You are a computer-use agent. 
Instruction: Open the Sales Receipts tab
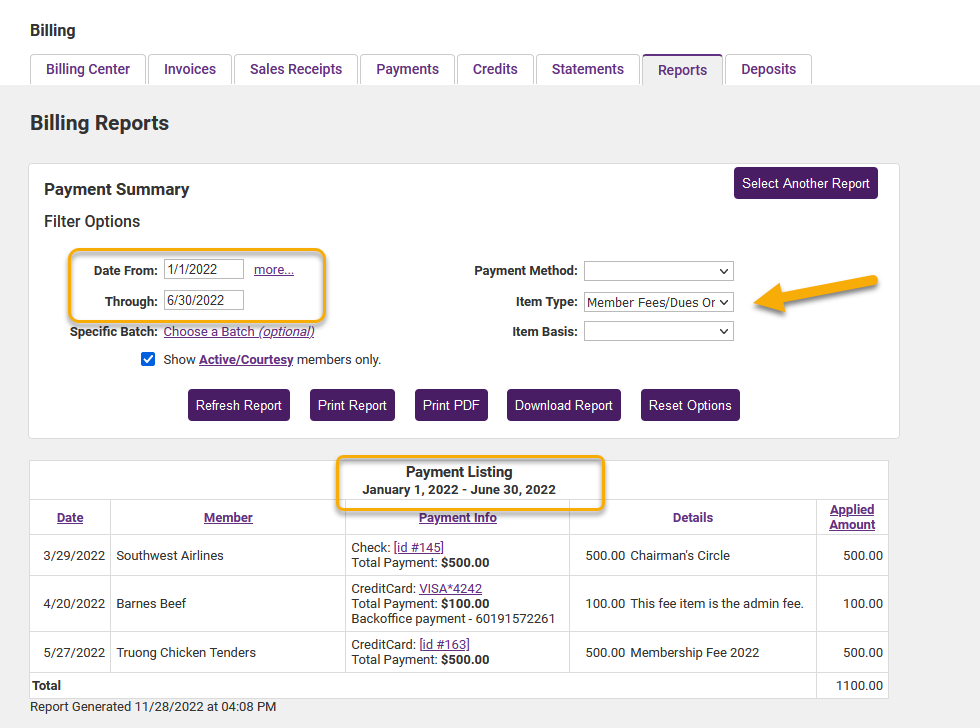point(295,69)
